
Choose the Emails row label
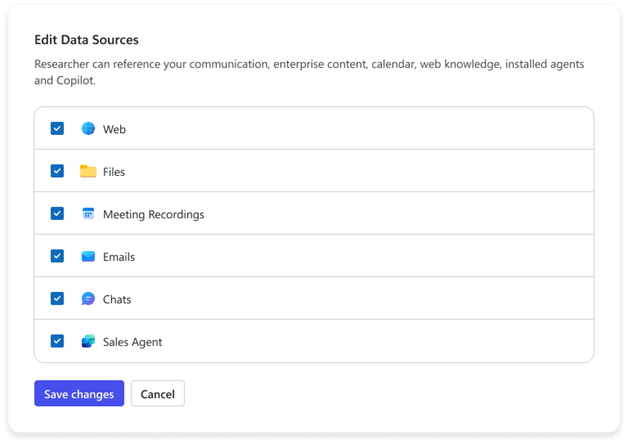(119, 257)
